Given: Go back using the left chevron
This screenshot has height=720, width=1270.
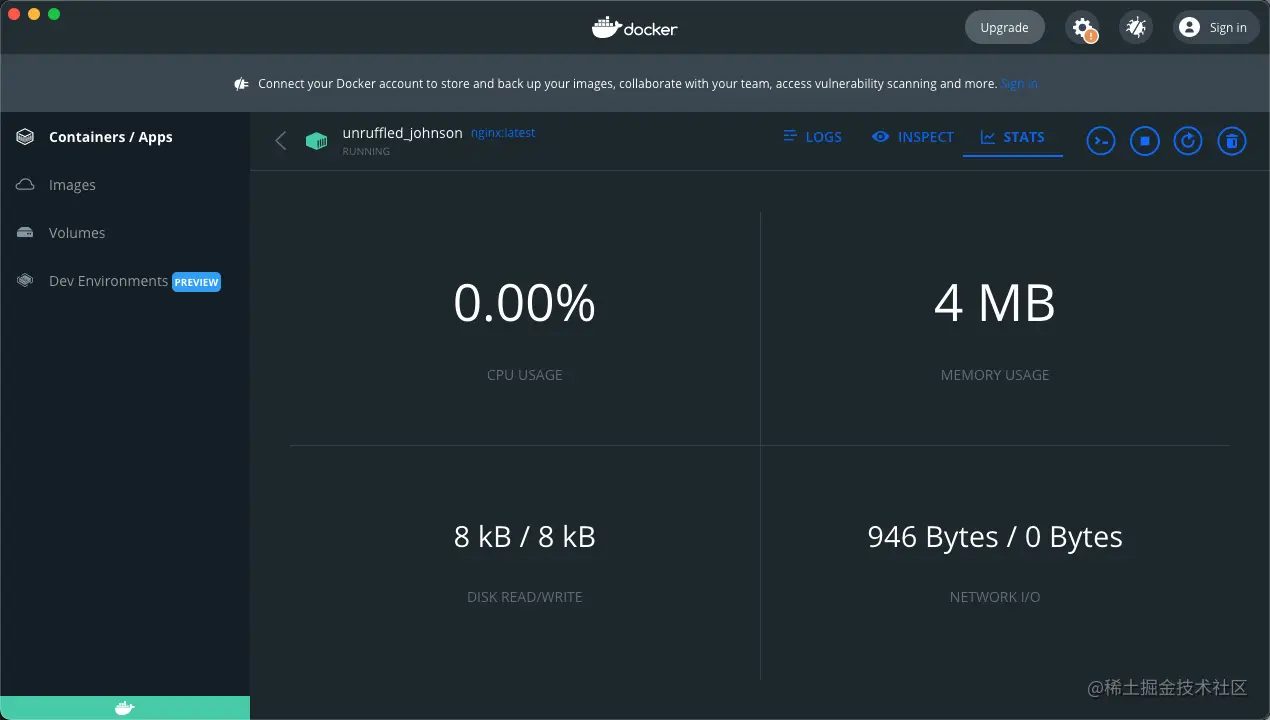Looking at the screenshot, I should pos(281,141).
